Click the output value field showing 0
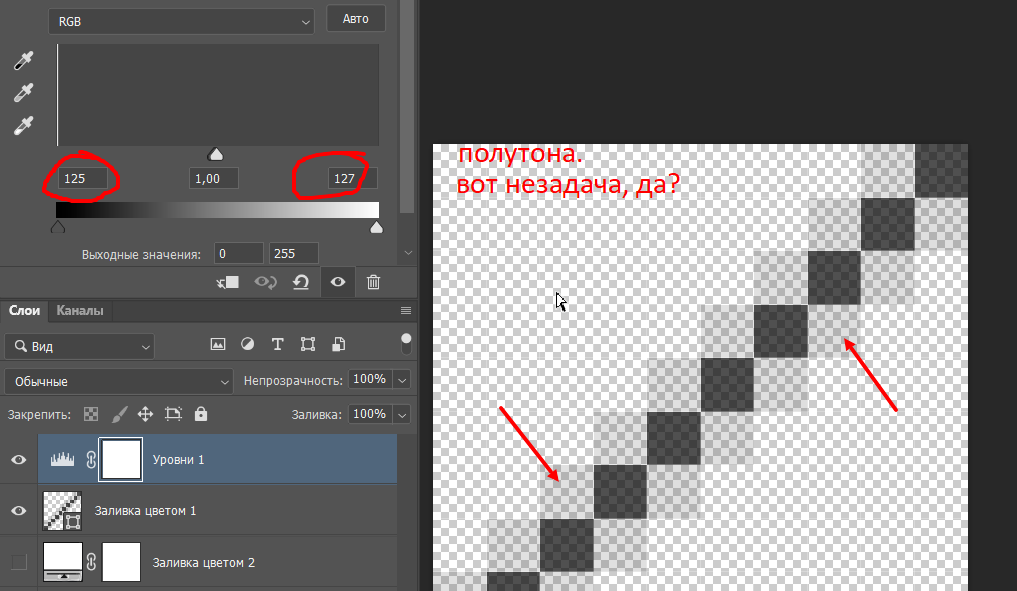The image size is (1017, 591). pos(239,254)
